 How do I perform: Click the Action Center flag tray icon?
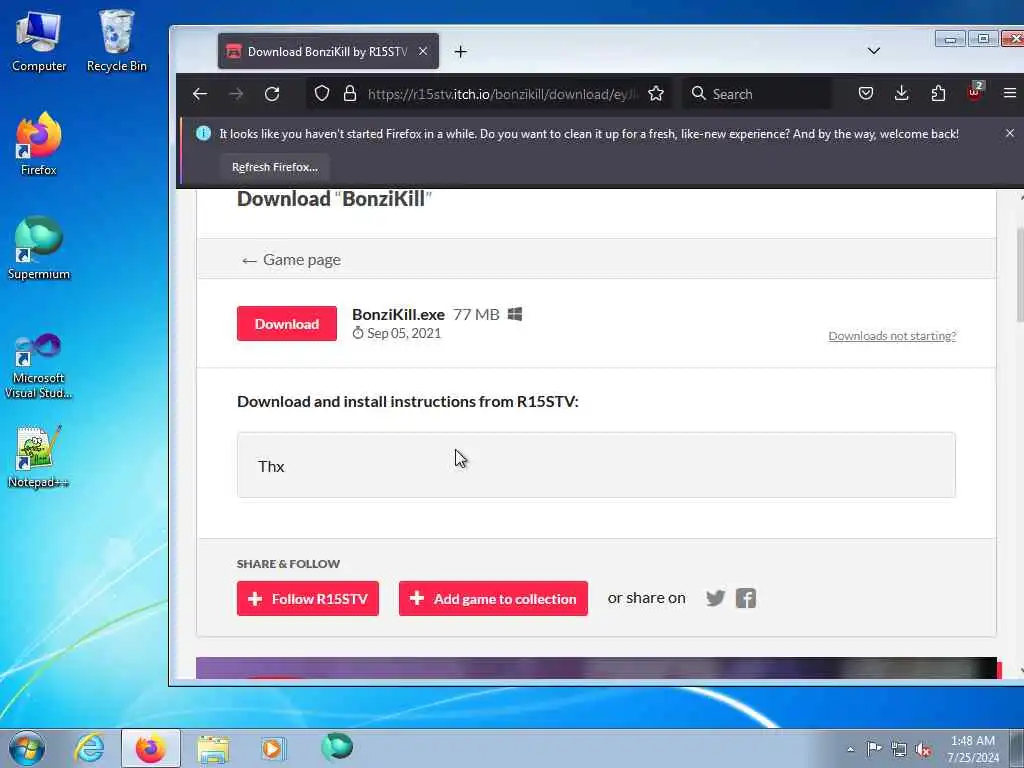pos(874,749)
